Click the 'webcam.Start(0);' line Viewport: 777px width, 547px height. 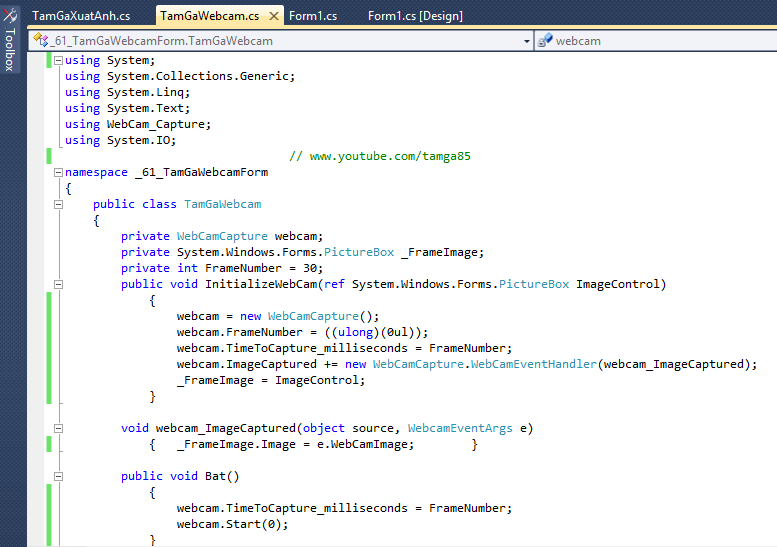coord(232,524)
